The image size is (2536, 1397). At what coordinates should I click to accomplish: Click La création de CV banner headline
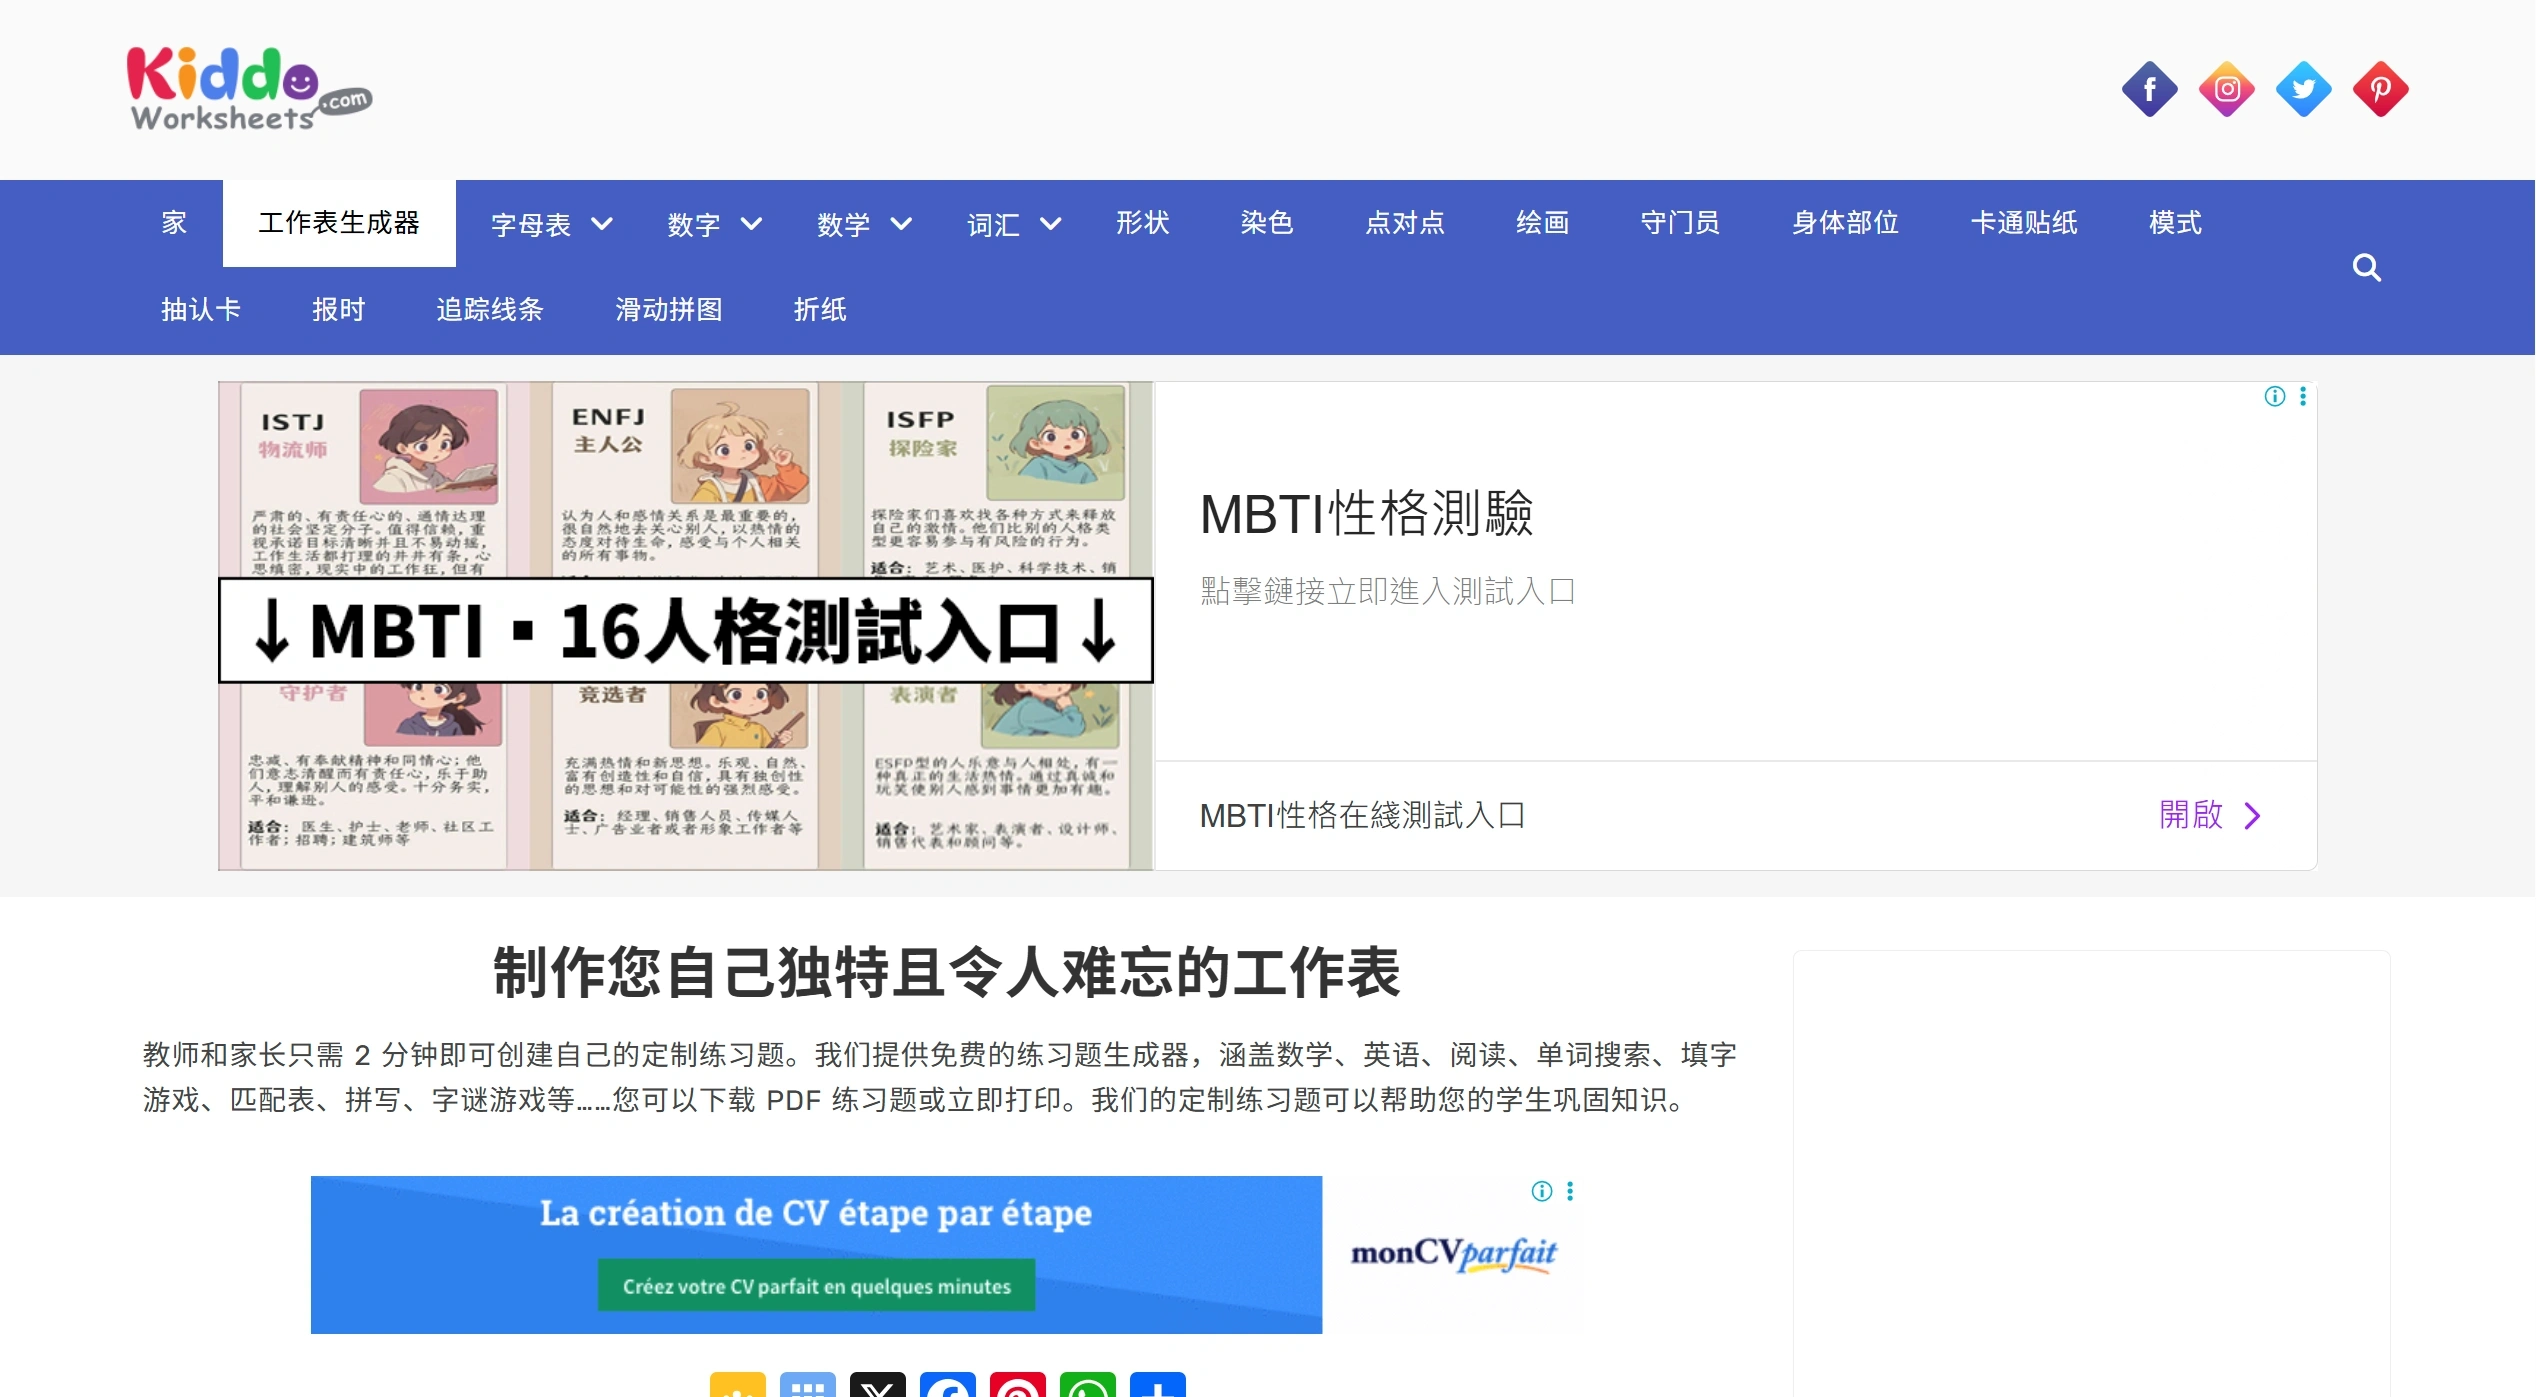816,1213
